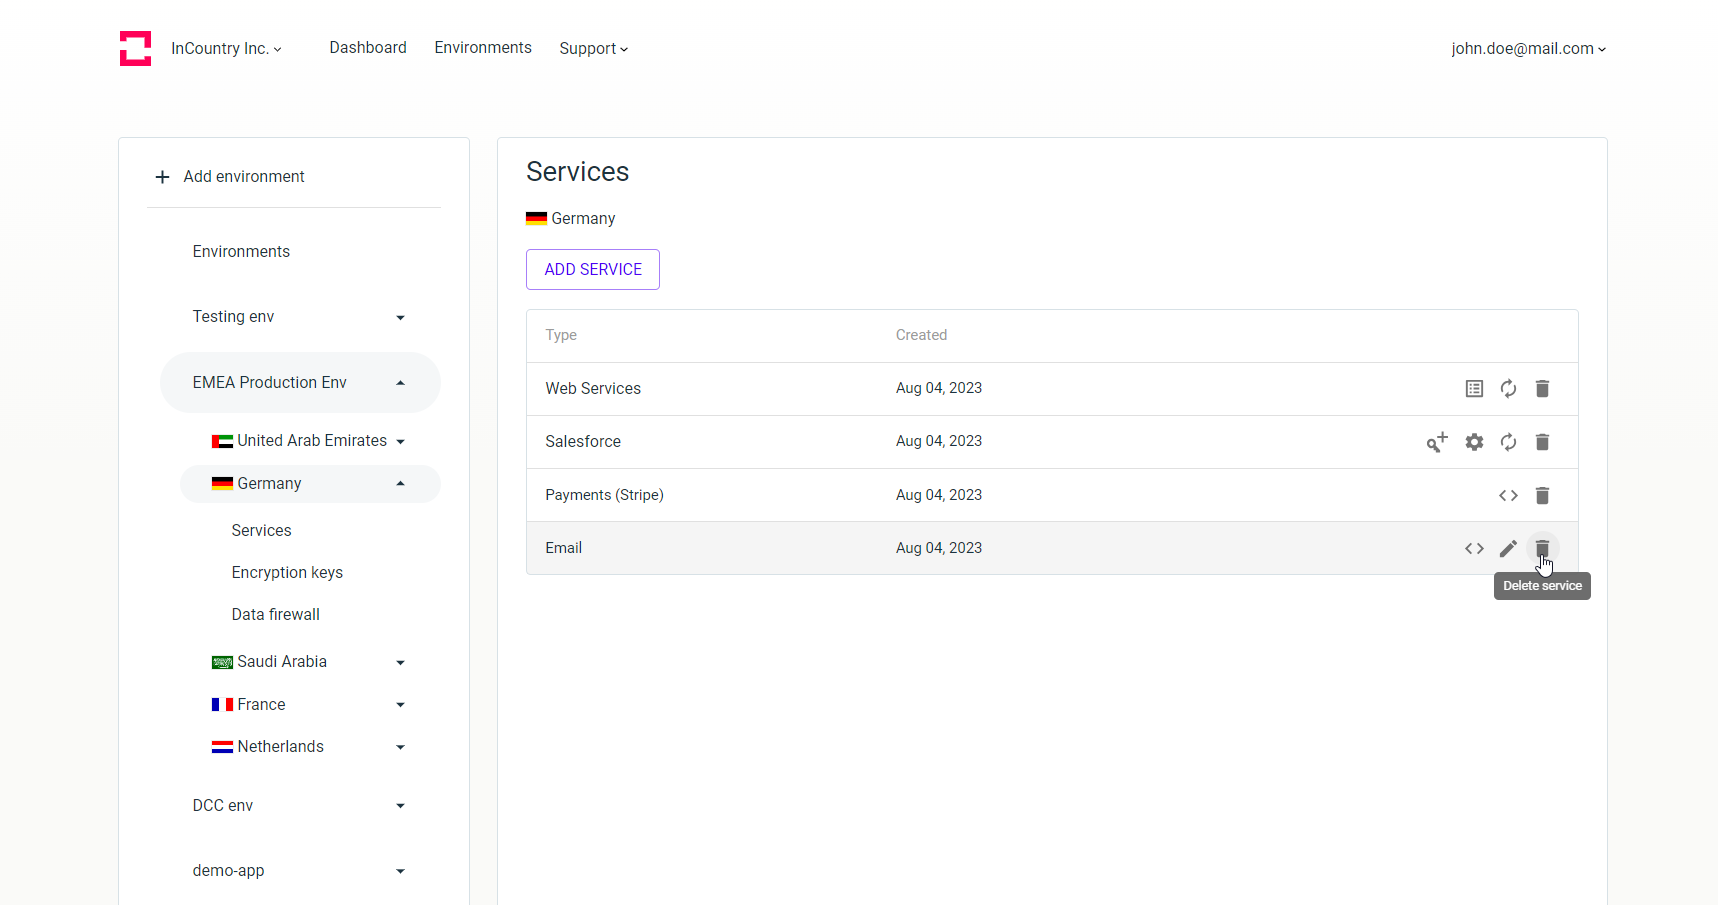Add key for Salesforce service
The width and height of the screenshot is (1718, 905).
click(x=1437, y=442)
